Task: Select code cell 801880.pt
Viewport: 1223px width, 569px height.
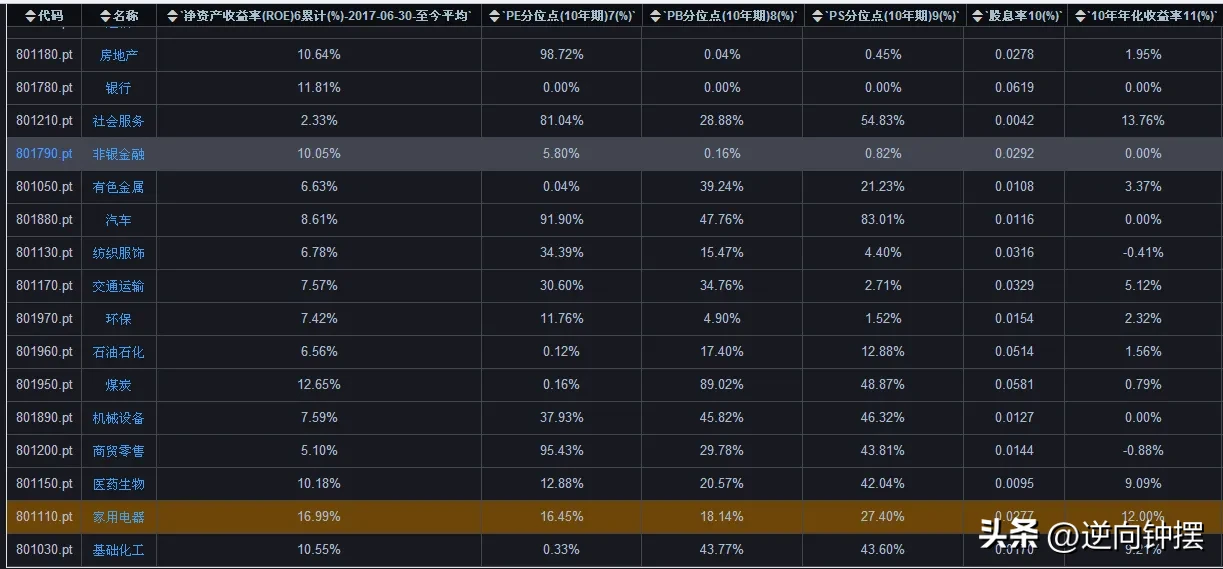Action: pyautogui.click(x=45, y=220)
